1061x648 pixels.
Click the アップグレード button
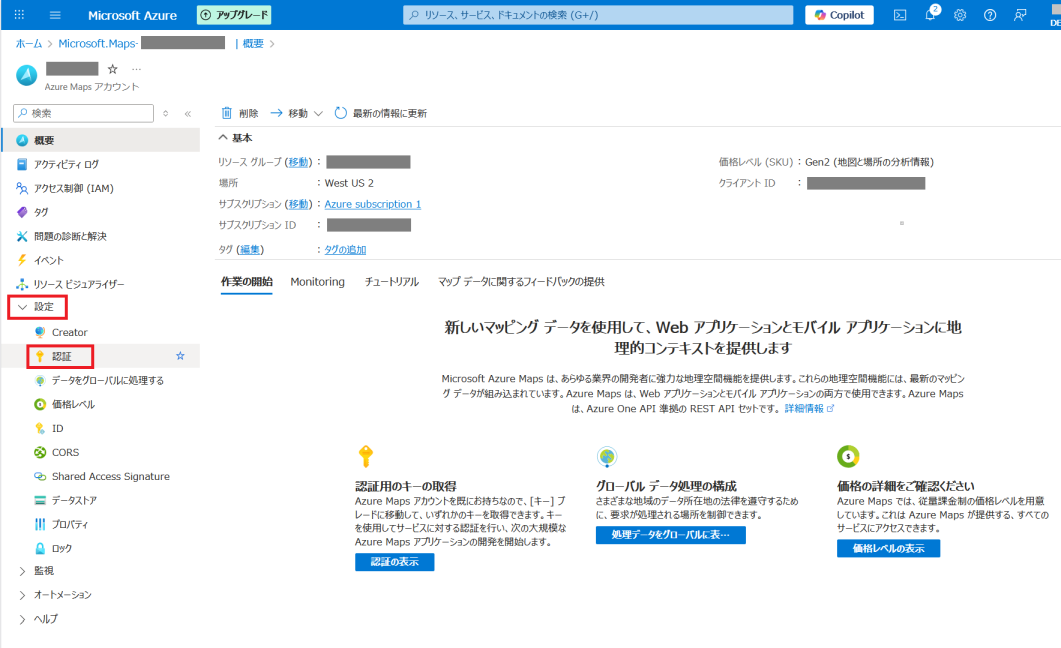pos(234,15)
